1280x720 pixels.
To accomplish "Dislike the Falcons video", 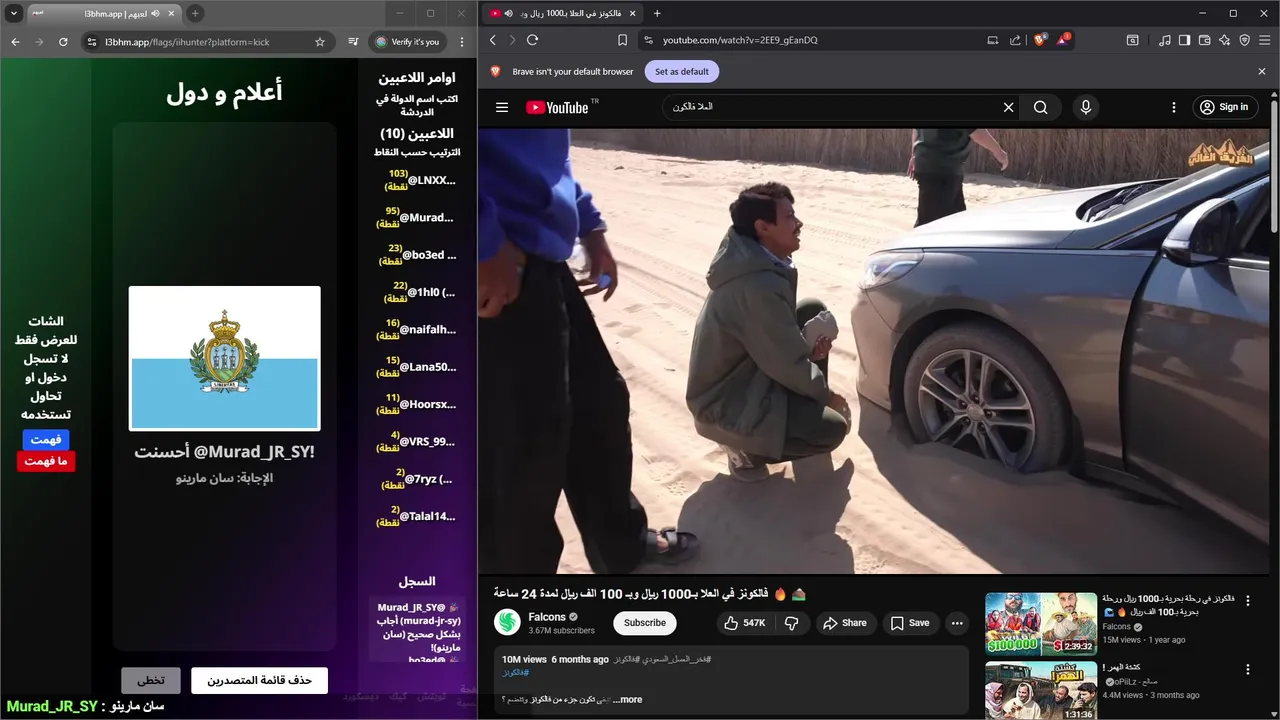I will (791, 623).
